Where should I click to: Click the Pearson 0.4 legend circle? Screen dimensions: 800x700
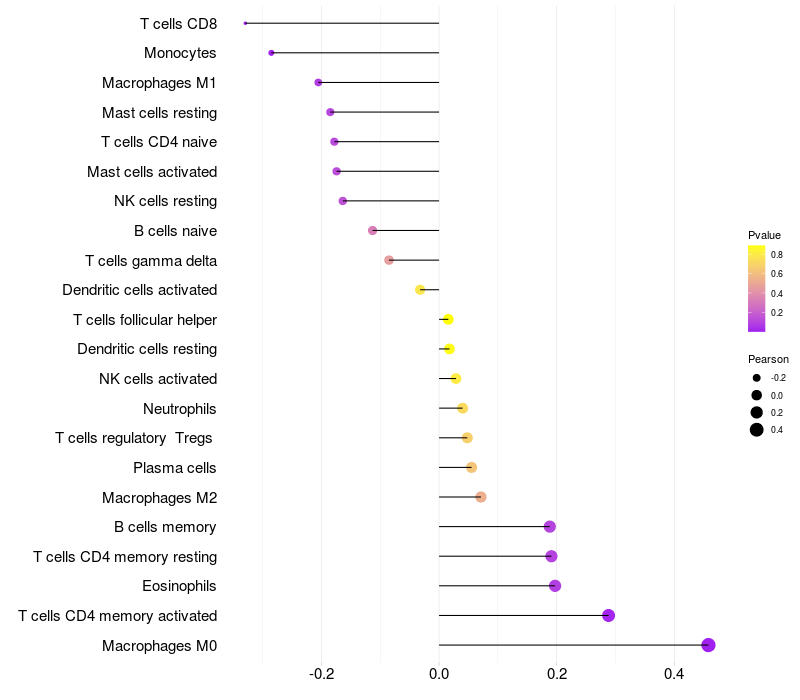point(757,430)
